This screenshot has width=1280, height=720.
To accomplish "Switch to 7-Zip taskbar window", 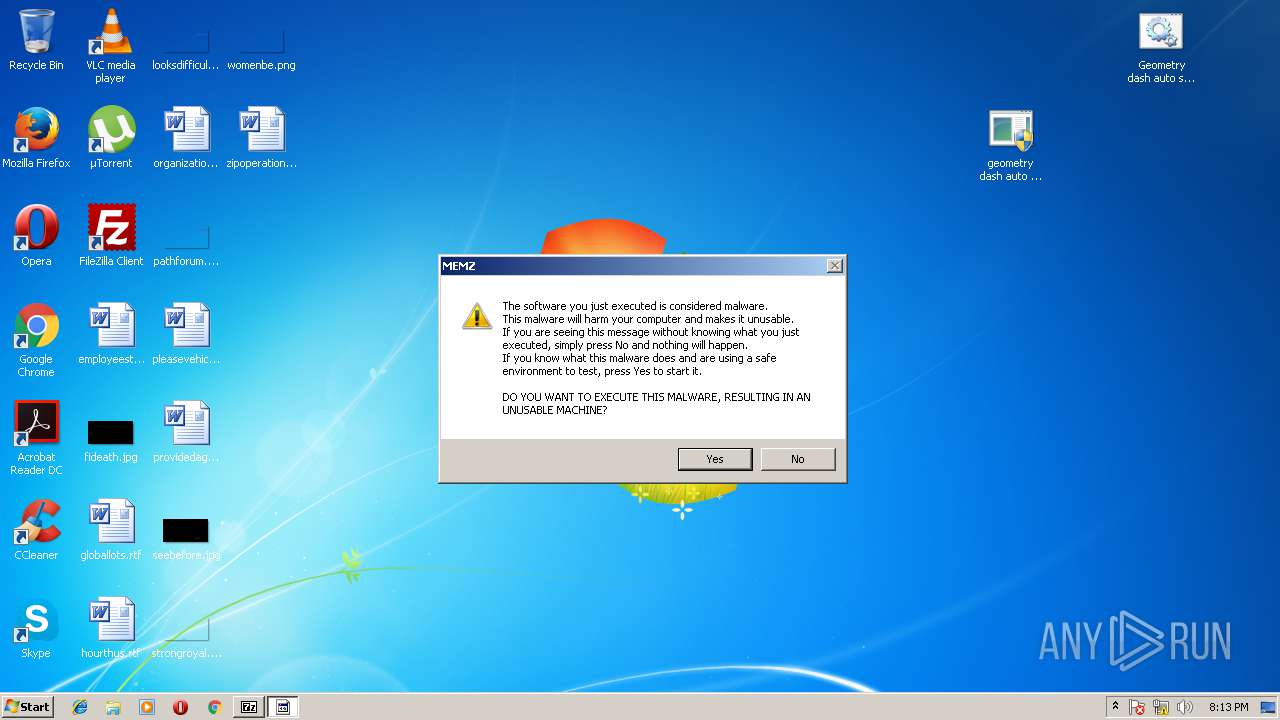I will [249, 707].
